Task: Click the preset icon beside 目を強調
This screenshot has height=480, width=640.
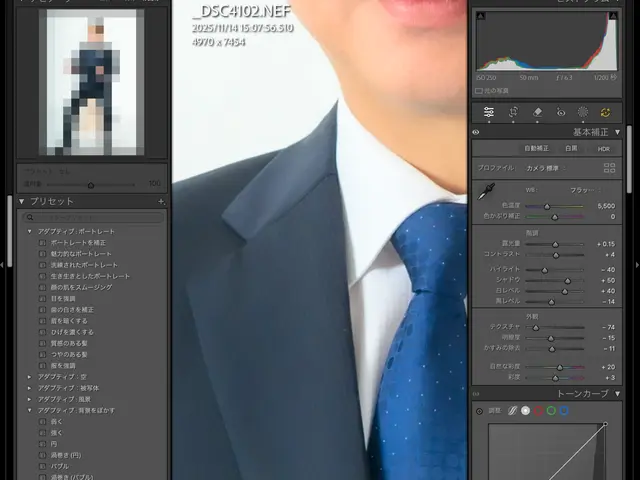Action: (42, 298)
